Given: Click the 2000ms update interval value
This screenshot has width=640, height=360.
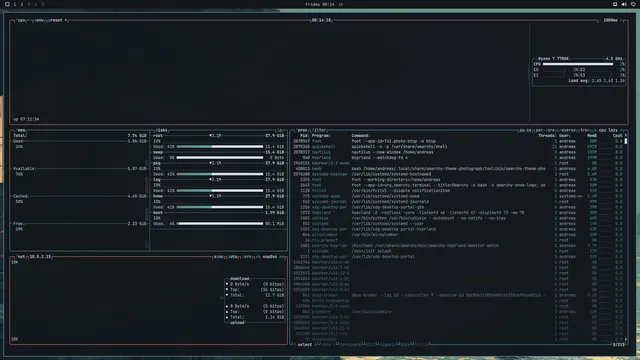Looking at the screenshot, I should pyautogui.click(x=610, y=20).
